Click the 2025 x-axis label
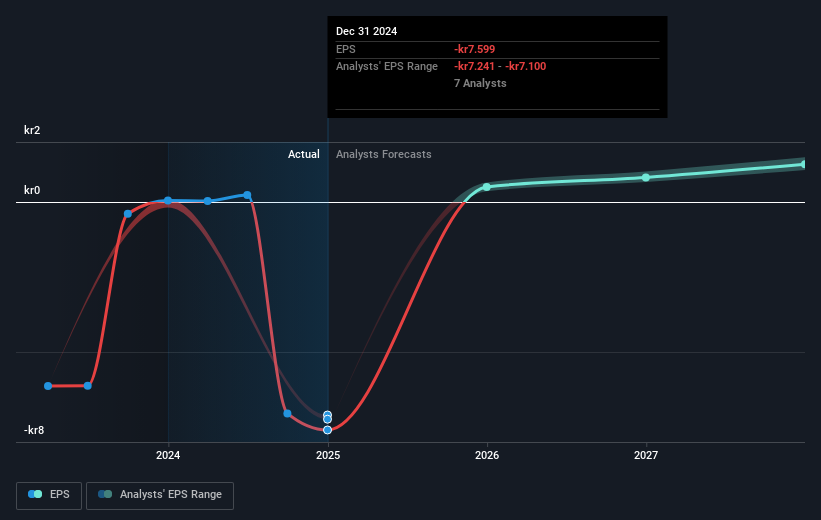Viewport: 821px width, 520px height. pos(328,455)
